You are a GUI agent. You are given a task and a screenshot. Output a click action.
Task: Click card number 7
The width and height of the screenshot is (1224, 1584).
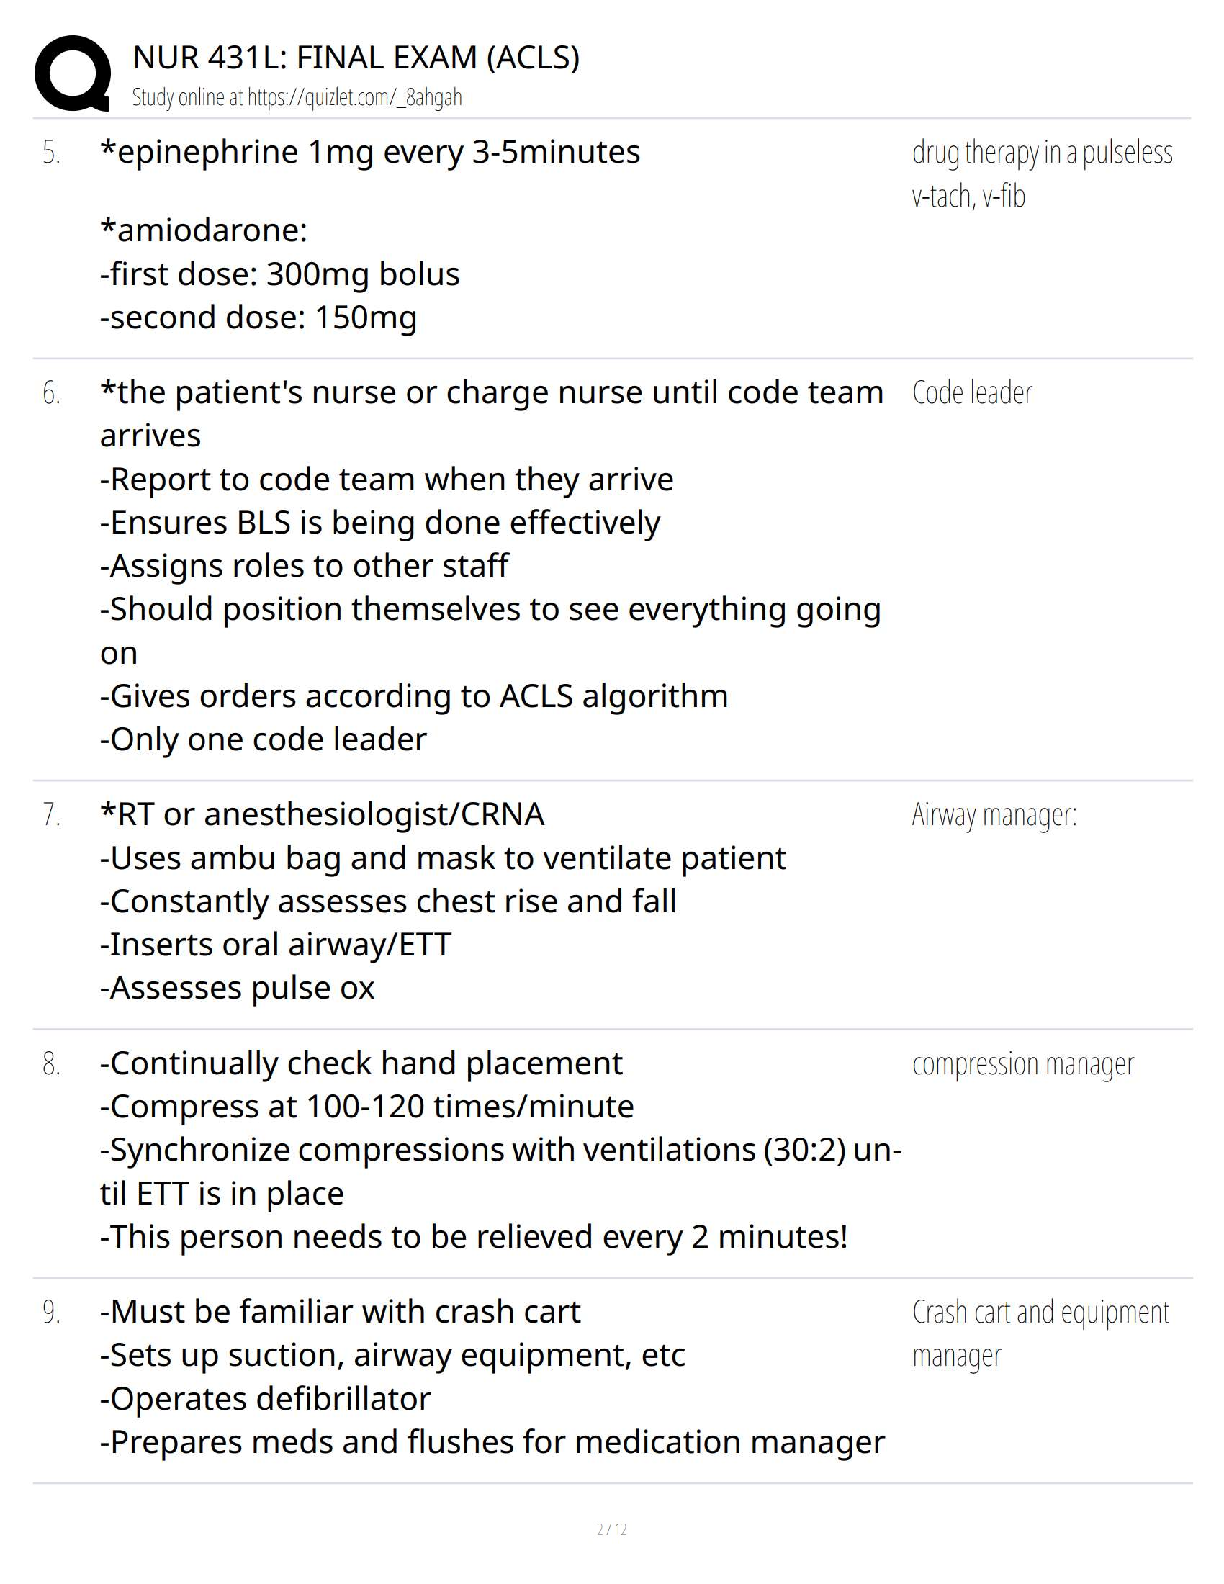51,815
